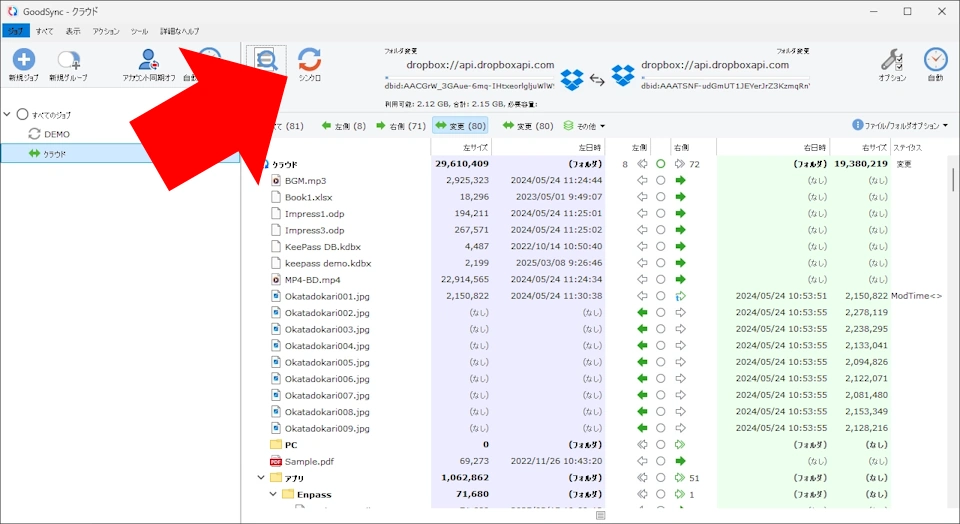Click green circle on クラウド root row
The height and width of the screenshot is (524, 960).
(x=661, y=164)
